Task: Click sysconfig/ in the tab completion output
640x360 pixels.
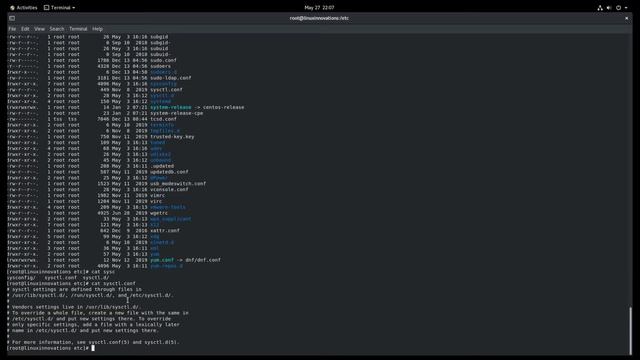Action: [x=20, y=277]
